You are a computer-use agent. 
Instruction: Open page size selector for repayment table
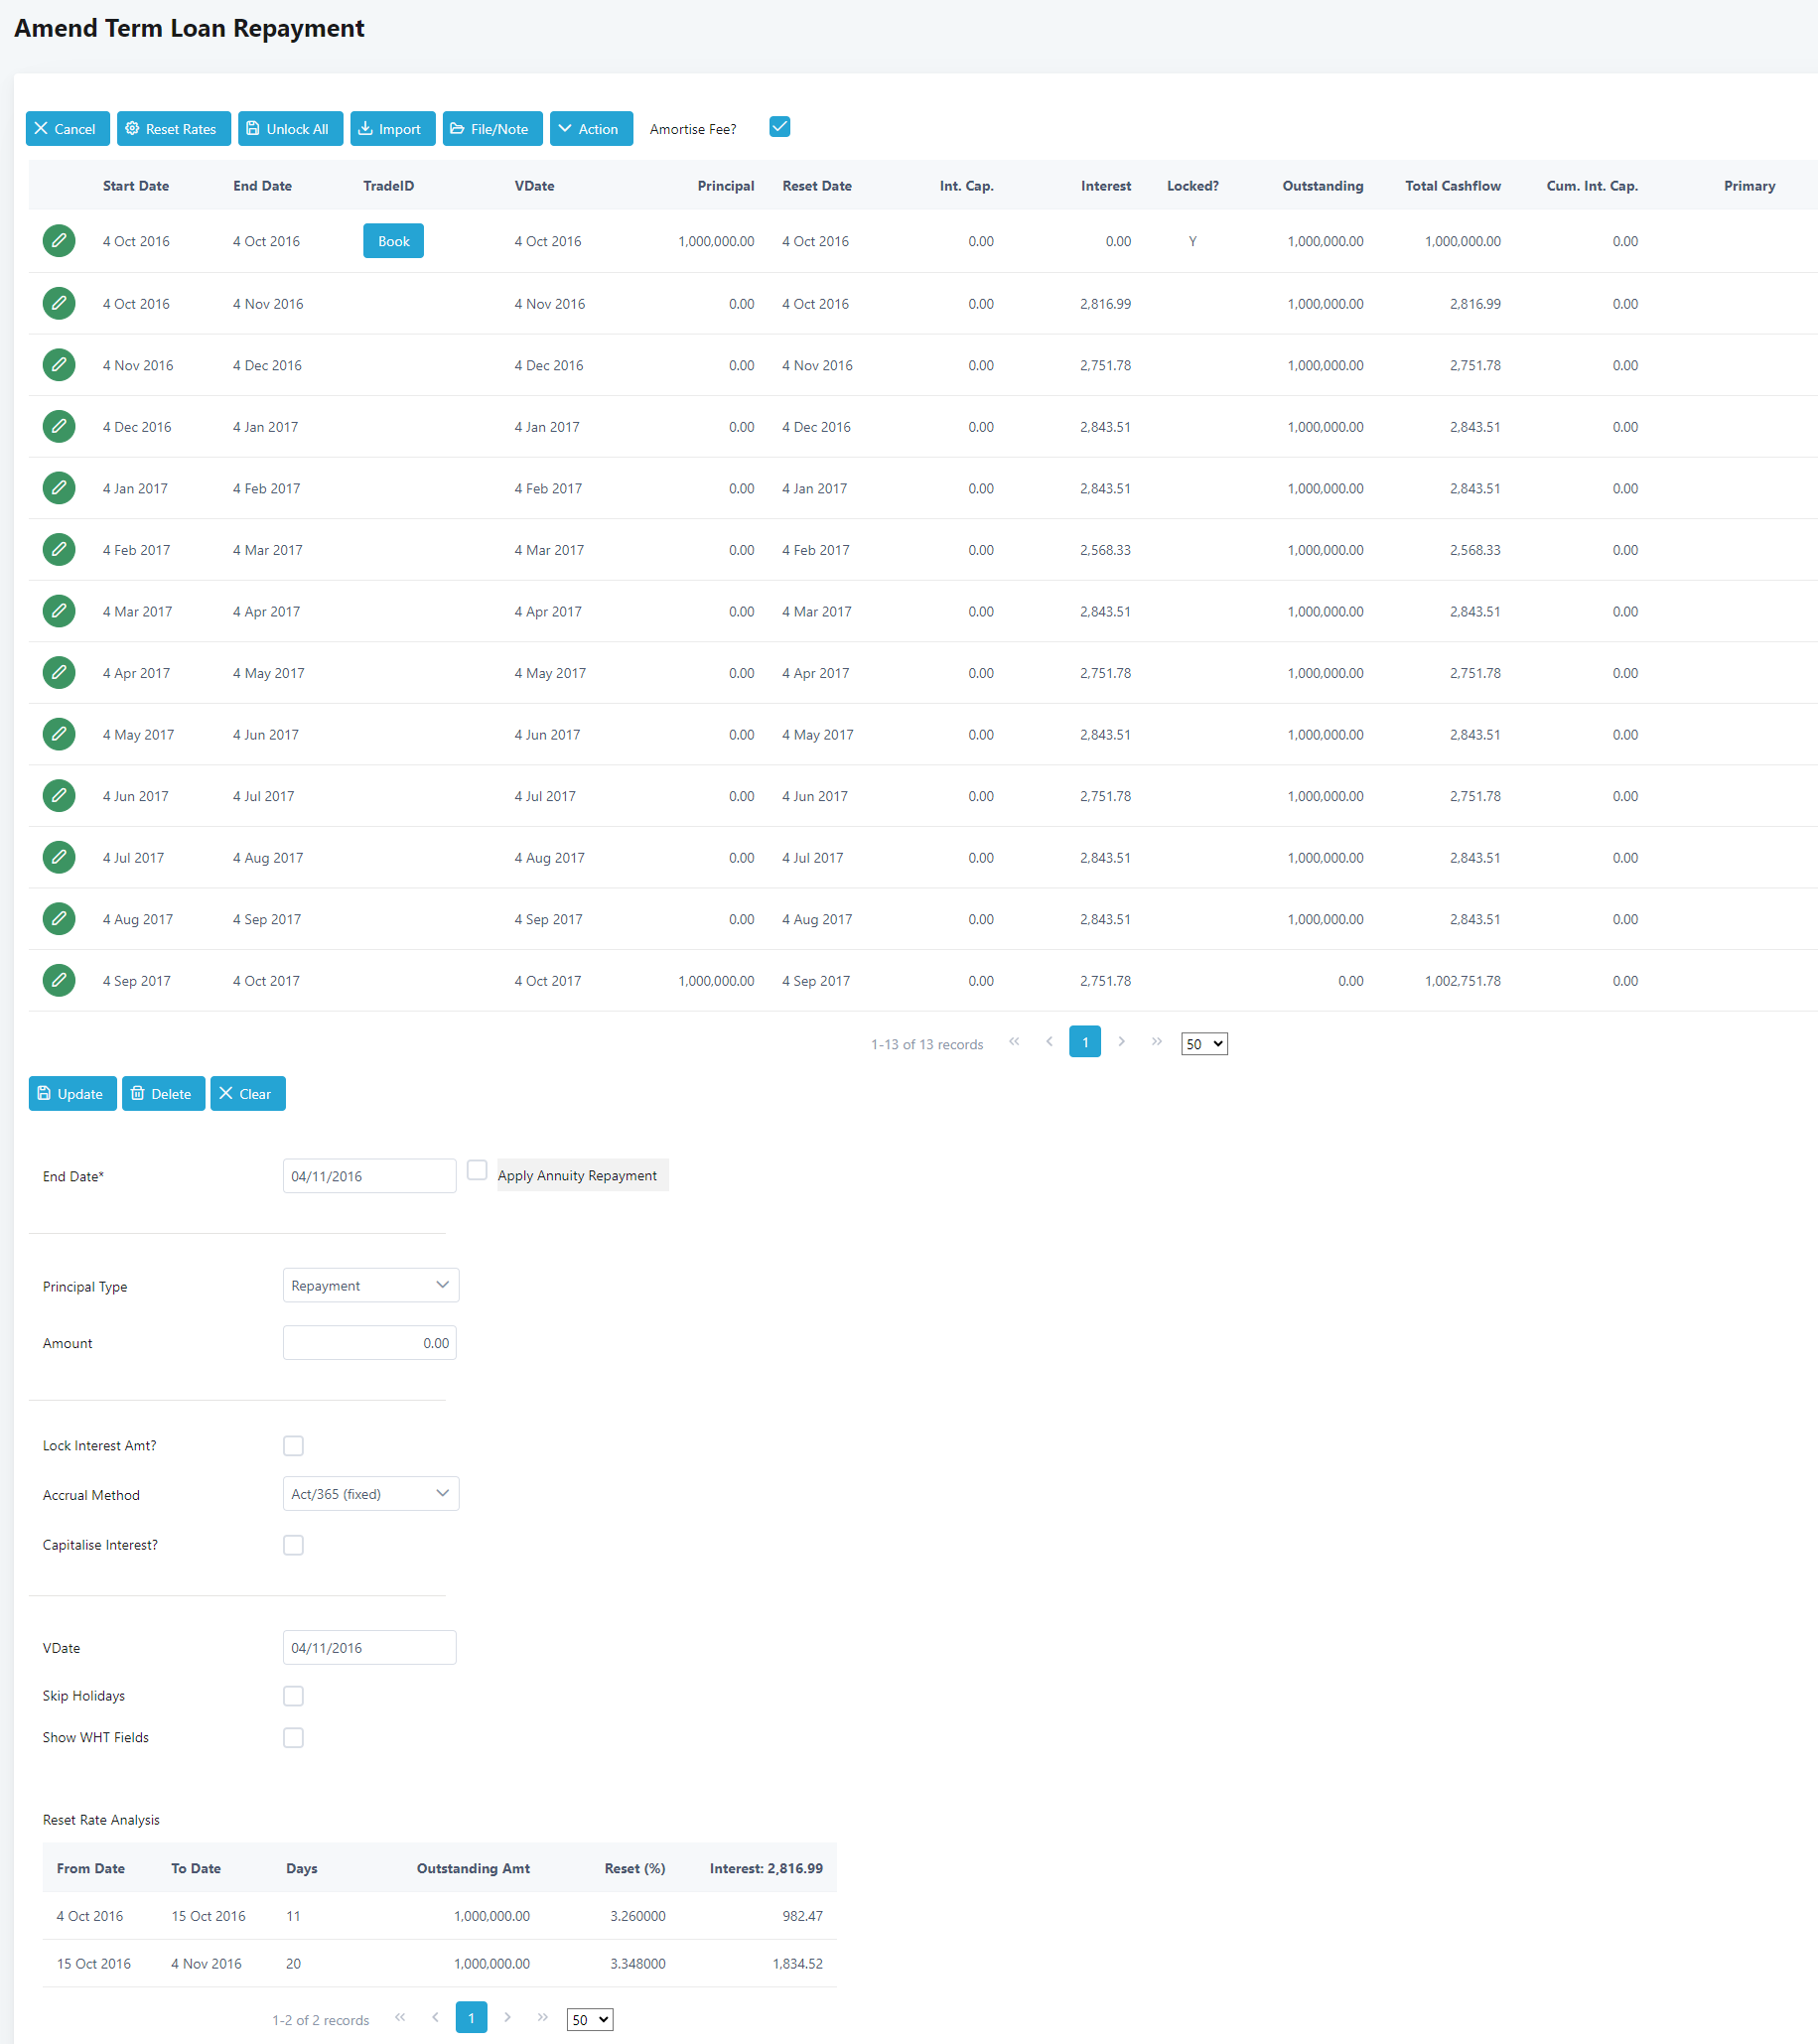1203,1043
